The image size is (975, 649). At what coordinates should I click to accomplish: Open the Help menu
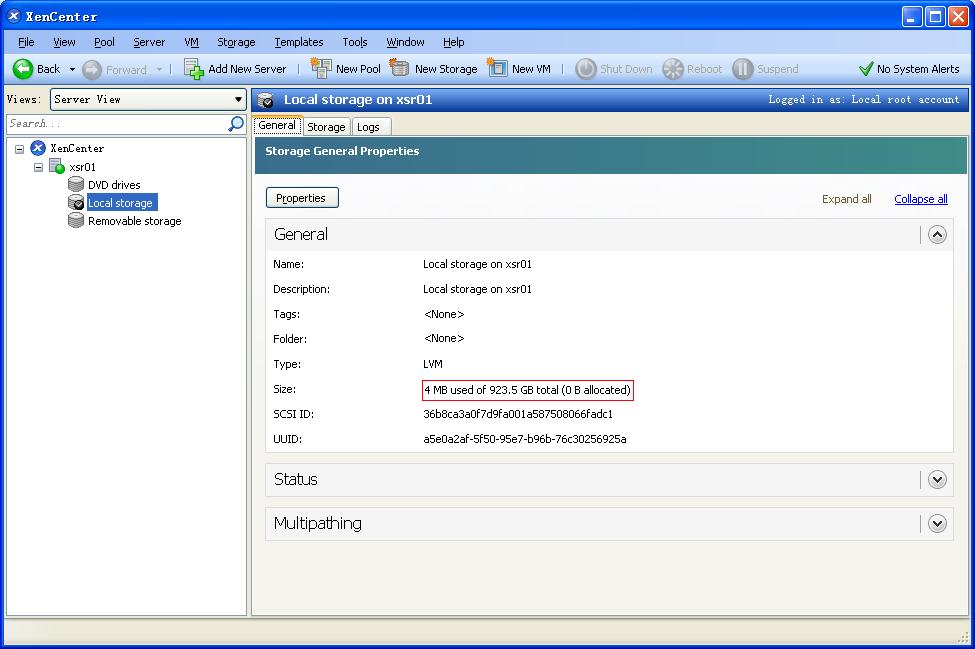[x=454, y=42]
